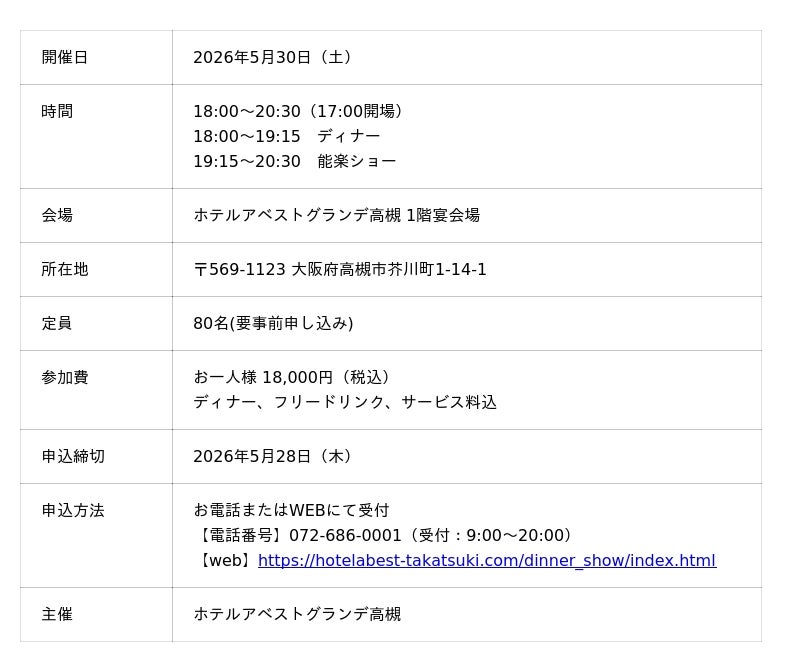Click the 18:00～20:30（17:00開場）text
800x672 pixels.
(x=300, y=112)
